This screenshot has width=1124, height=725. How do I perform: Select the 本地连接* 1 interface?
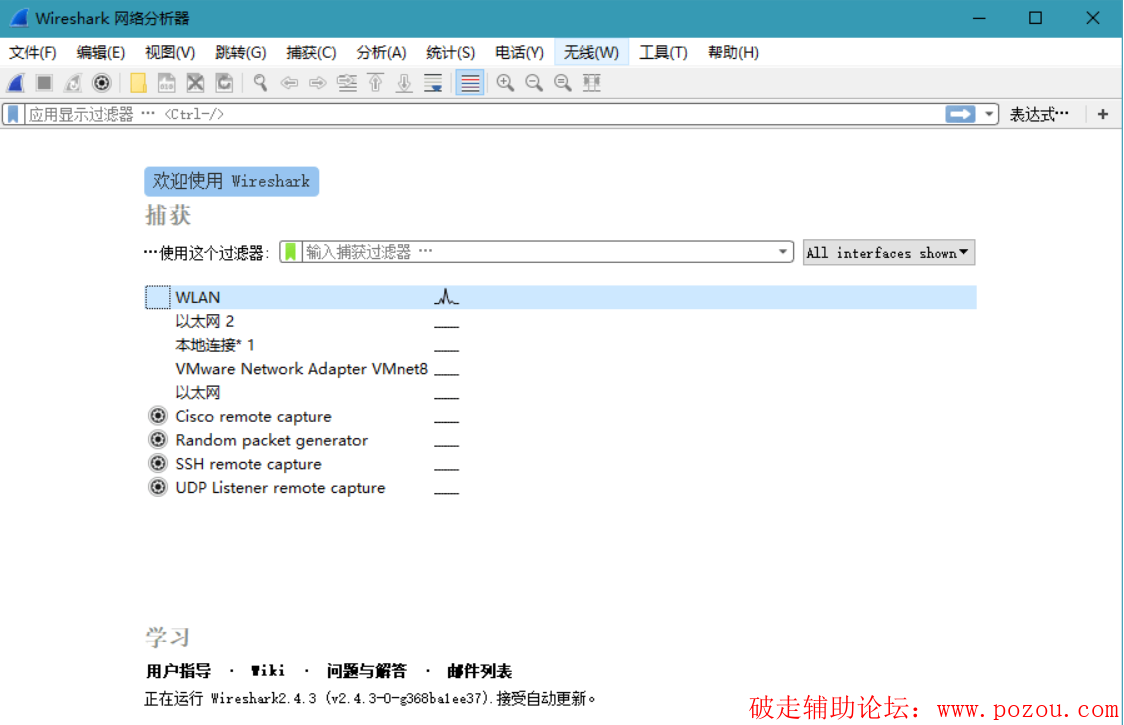point(561,345)
